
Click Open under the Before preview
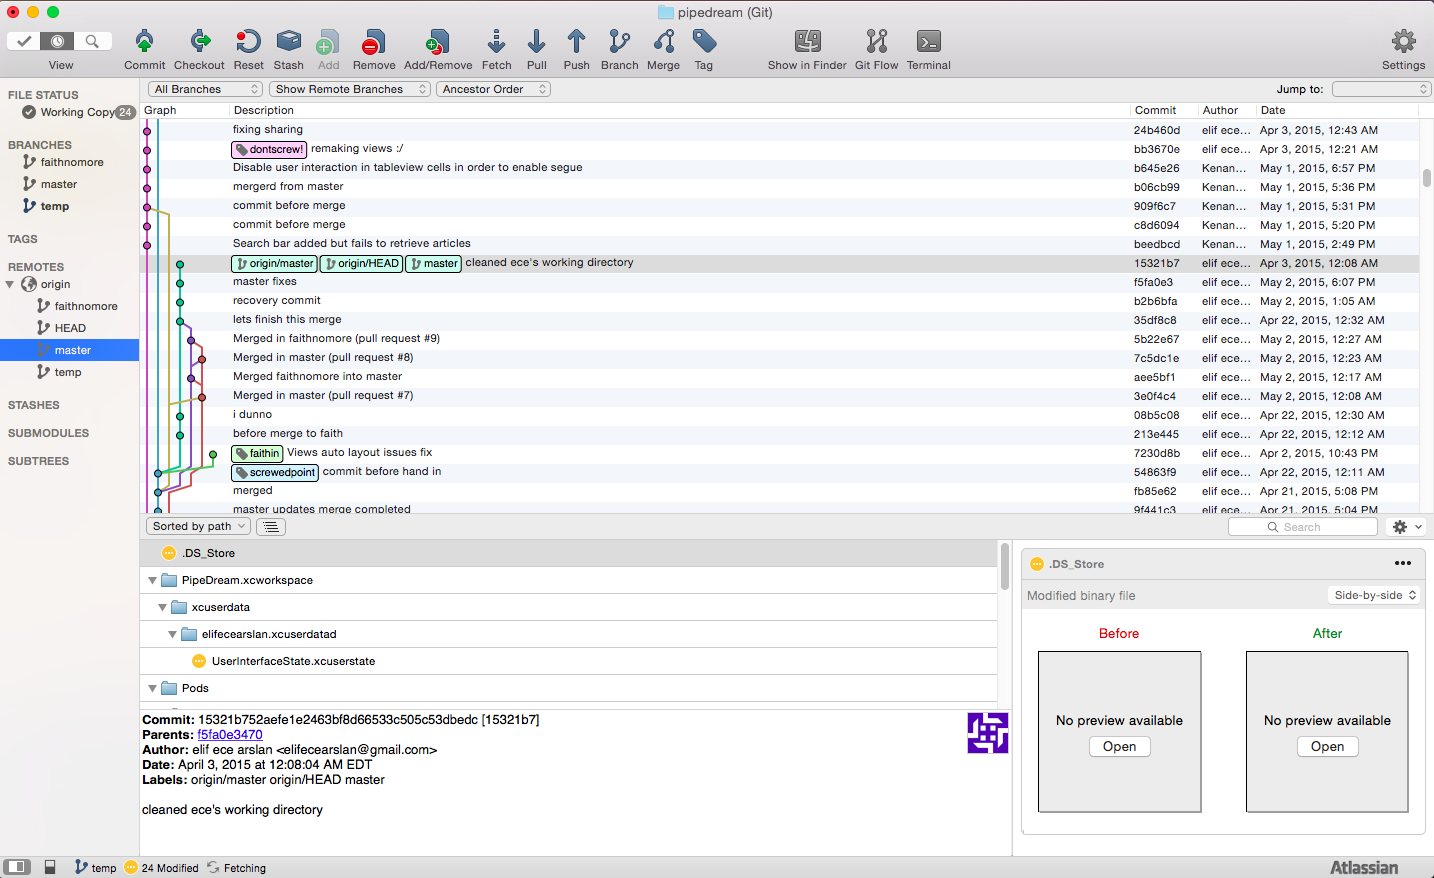coord(1119,747)
